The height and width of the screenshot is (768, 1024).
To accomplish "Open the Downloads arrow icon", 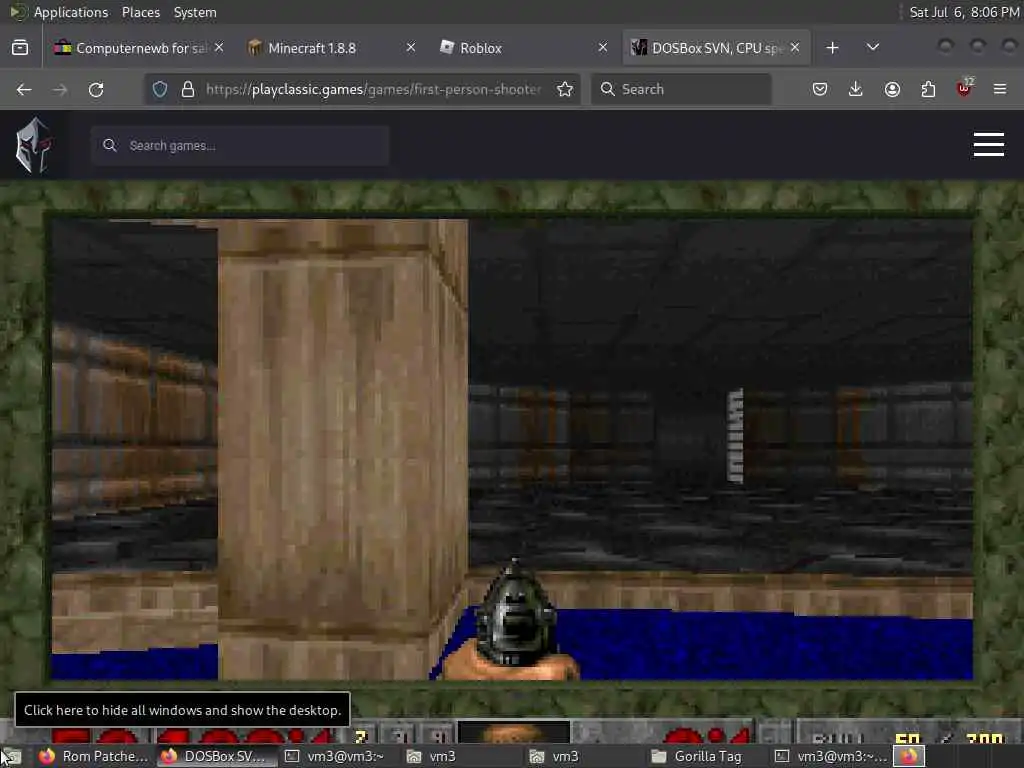I will tap(856, 89).
